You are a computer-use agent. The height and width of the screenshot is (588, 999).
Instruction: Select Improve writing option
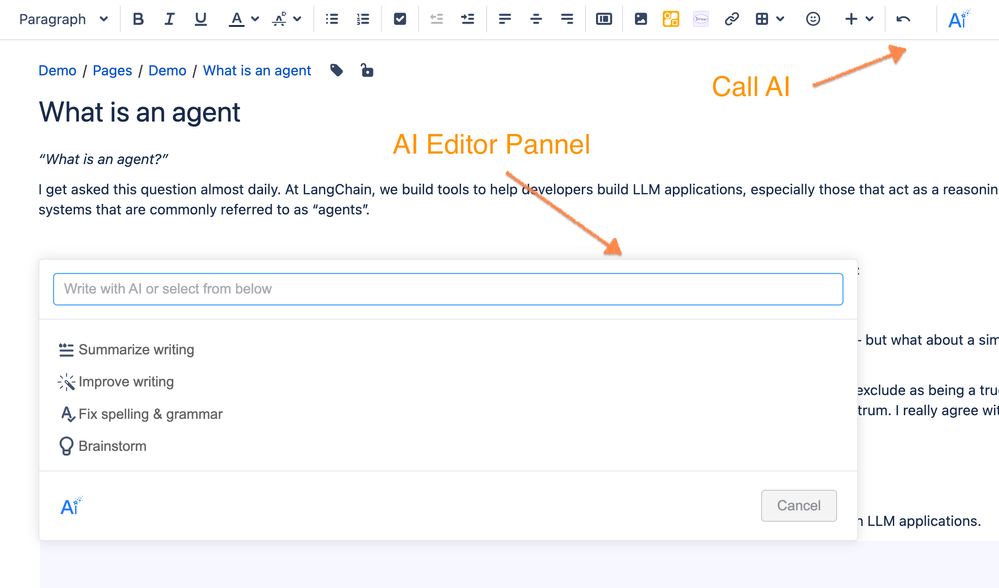116,382
